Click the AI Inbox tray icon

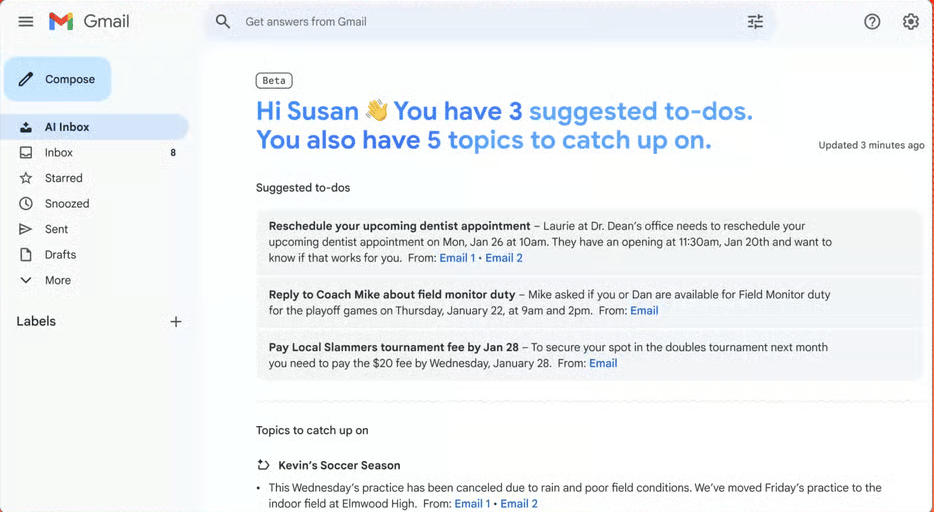tap(26, 127)
